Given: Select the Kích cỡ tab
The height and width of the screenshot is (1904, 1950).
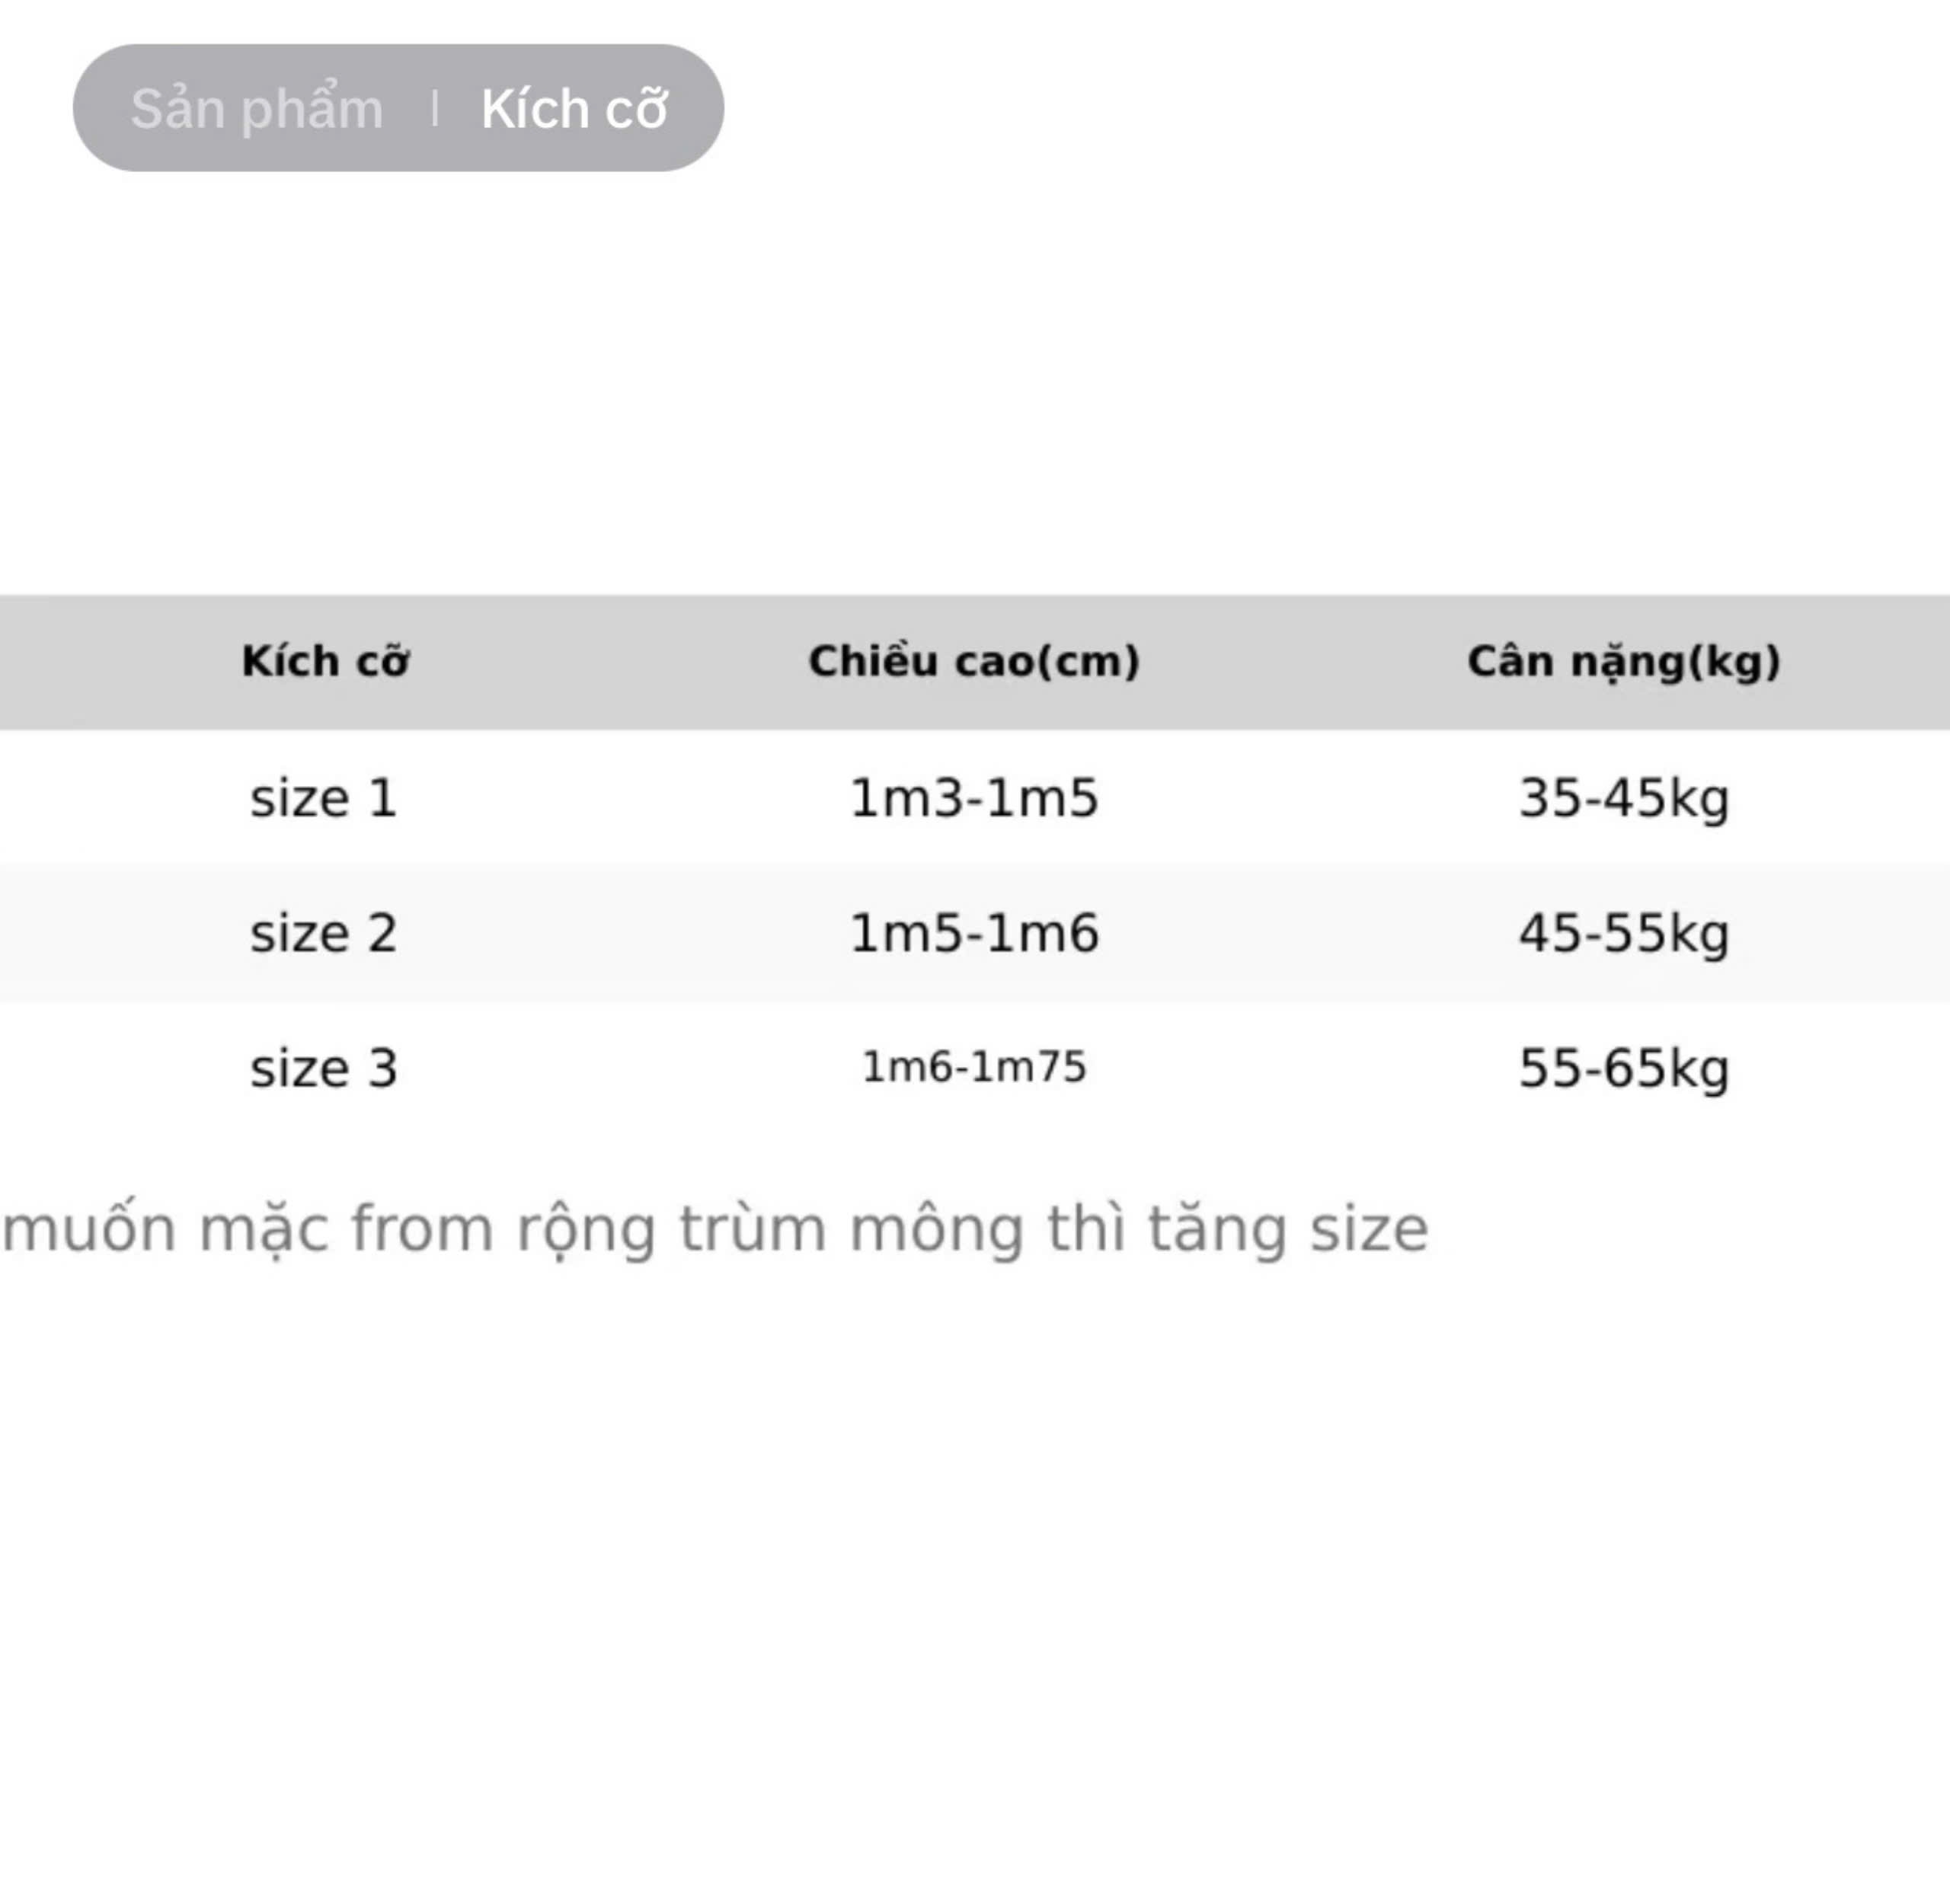Looking at the screenshot, I should tap(574, 109).
